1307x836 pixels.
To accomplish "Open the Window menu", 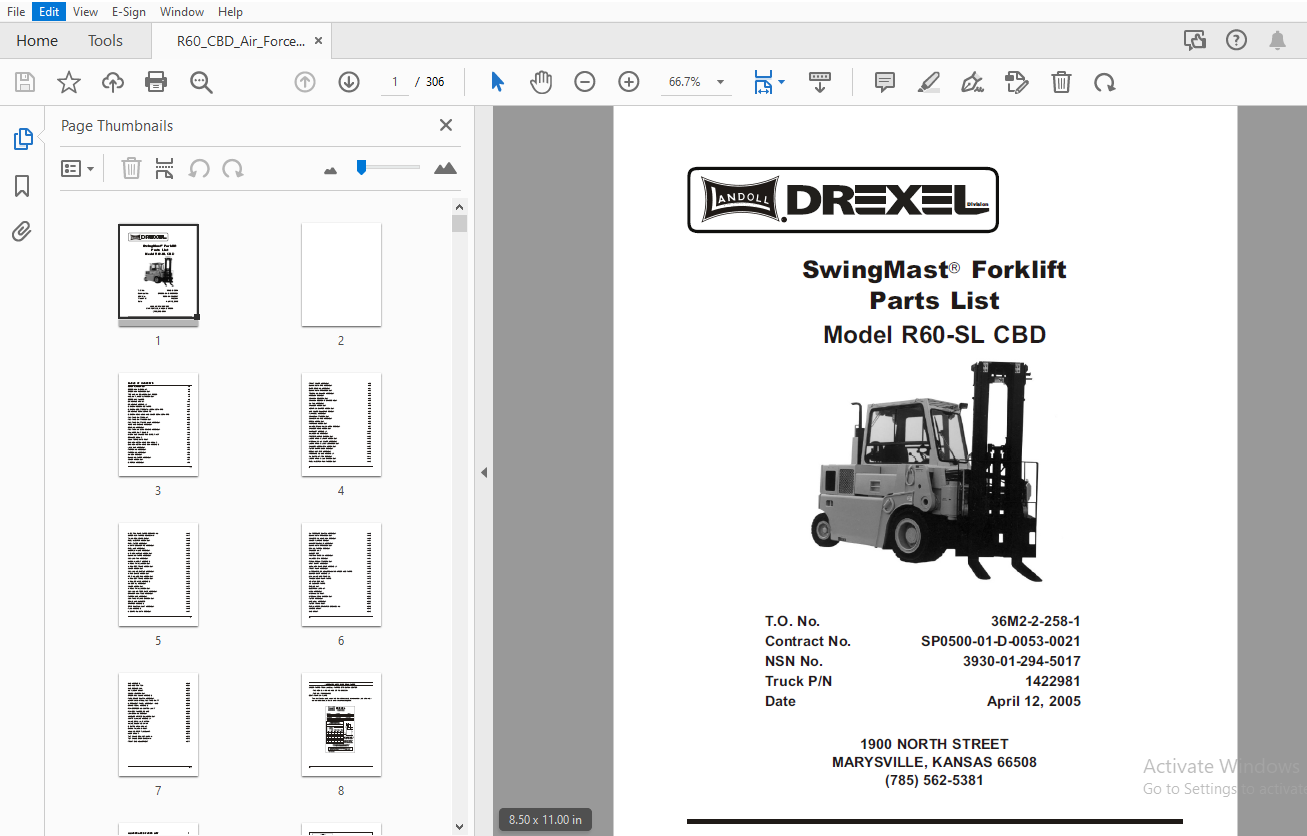I will pyautogui.click(x=182, y=11).
